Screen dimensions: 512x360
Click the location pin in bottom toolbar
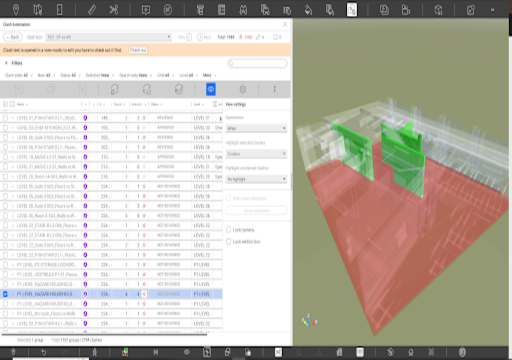(x=13, y=352)
